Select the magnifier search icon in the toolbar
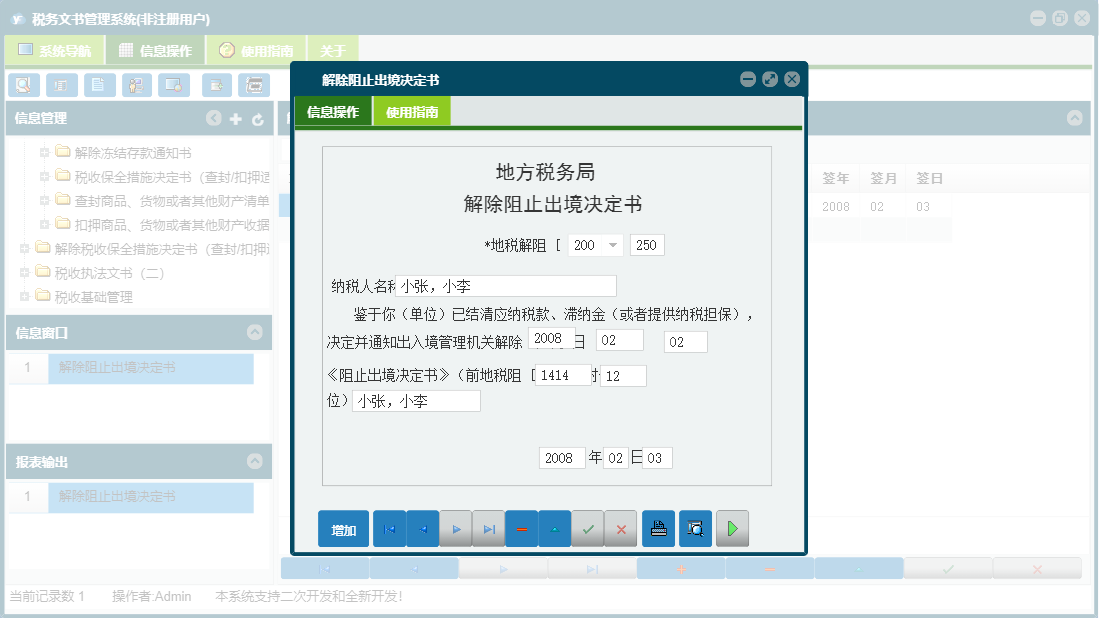Viewport: 1099px width, 618px height. [23, 85]
